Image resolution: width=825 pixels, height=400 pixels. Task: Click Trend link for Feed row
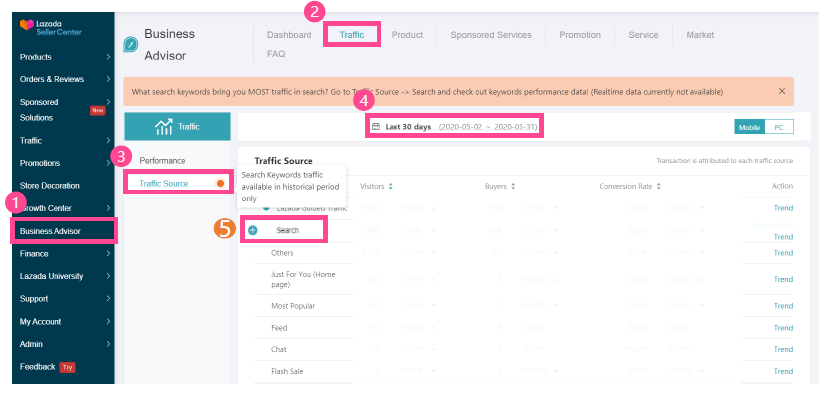(783, 328)
